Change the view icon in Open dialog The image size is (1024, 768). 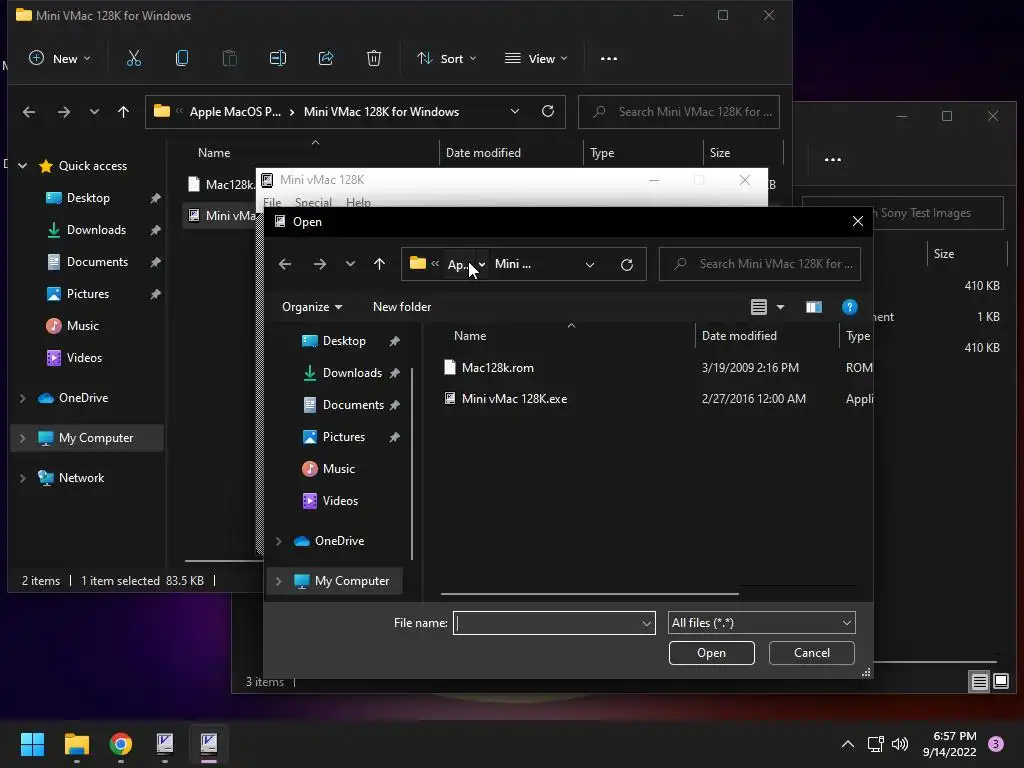pyautogui.click(x=759, y=307)
